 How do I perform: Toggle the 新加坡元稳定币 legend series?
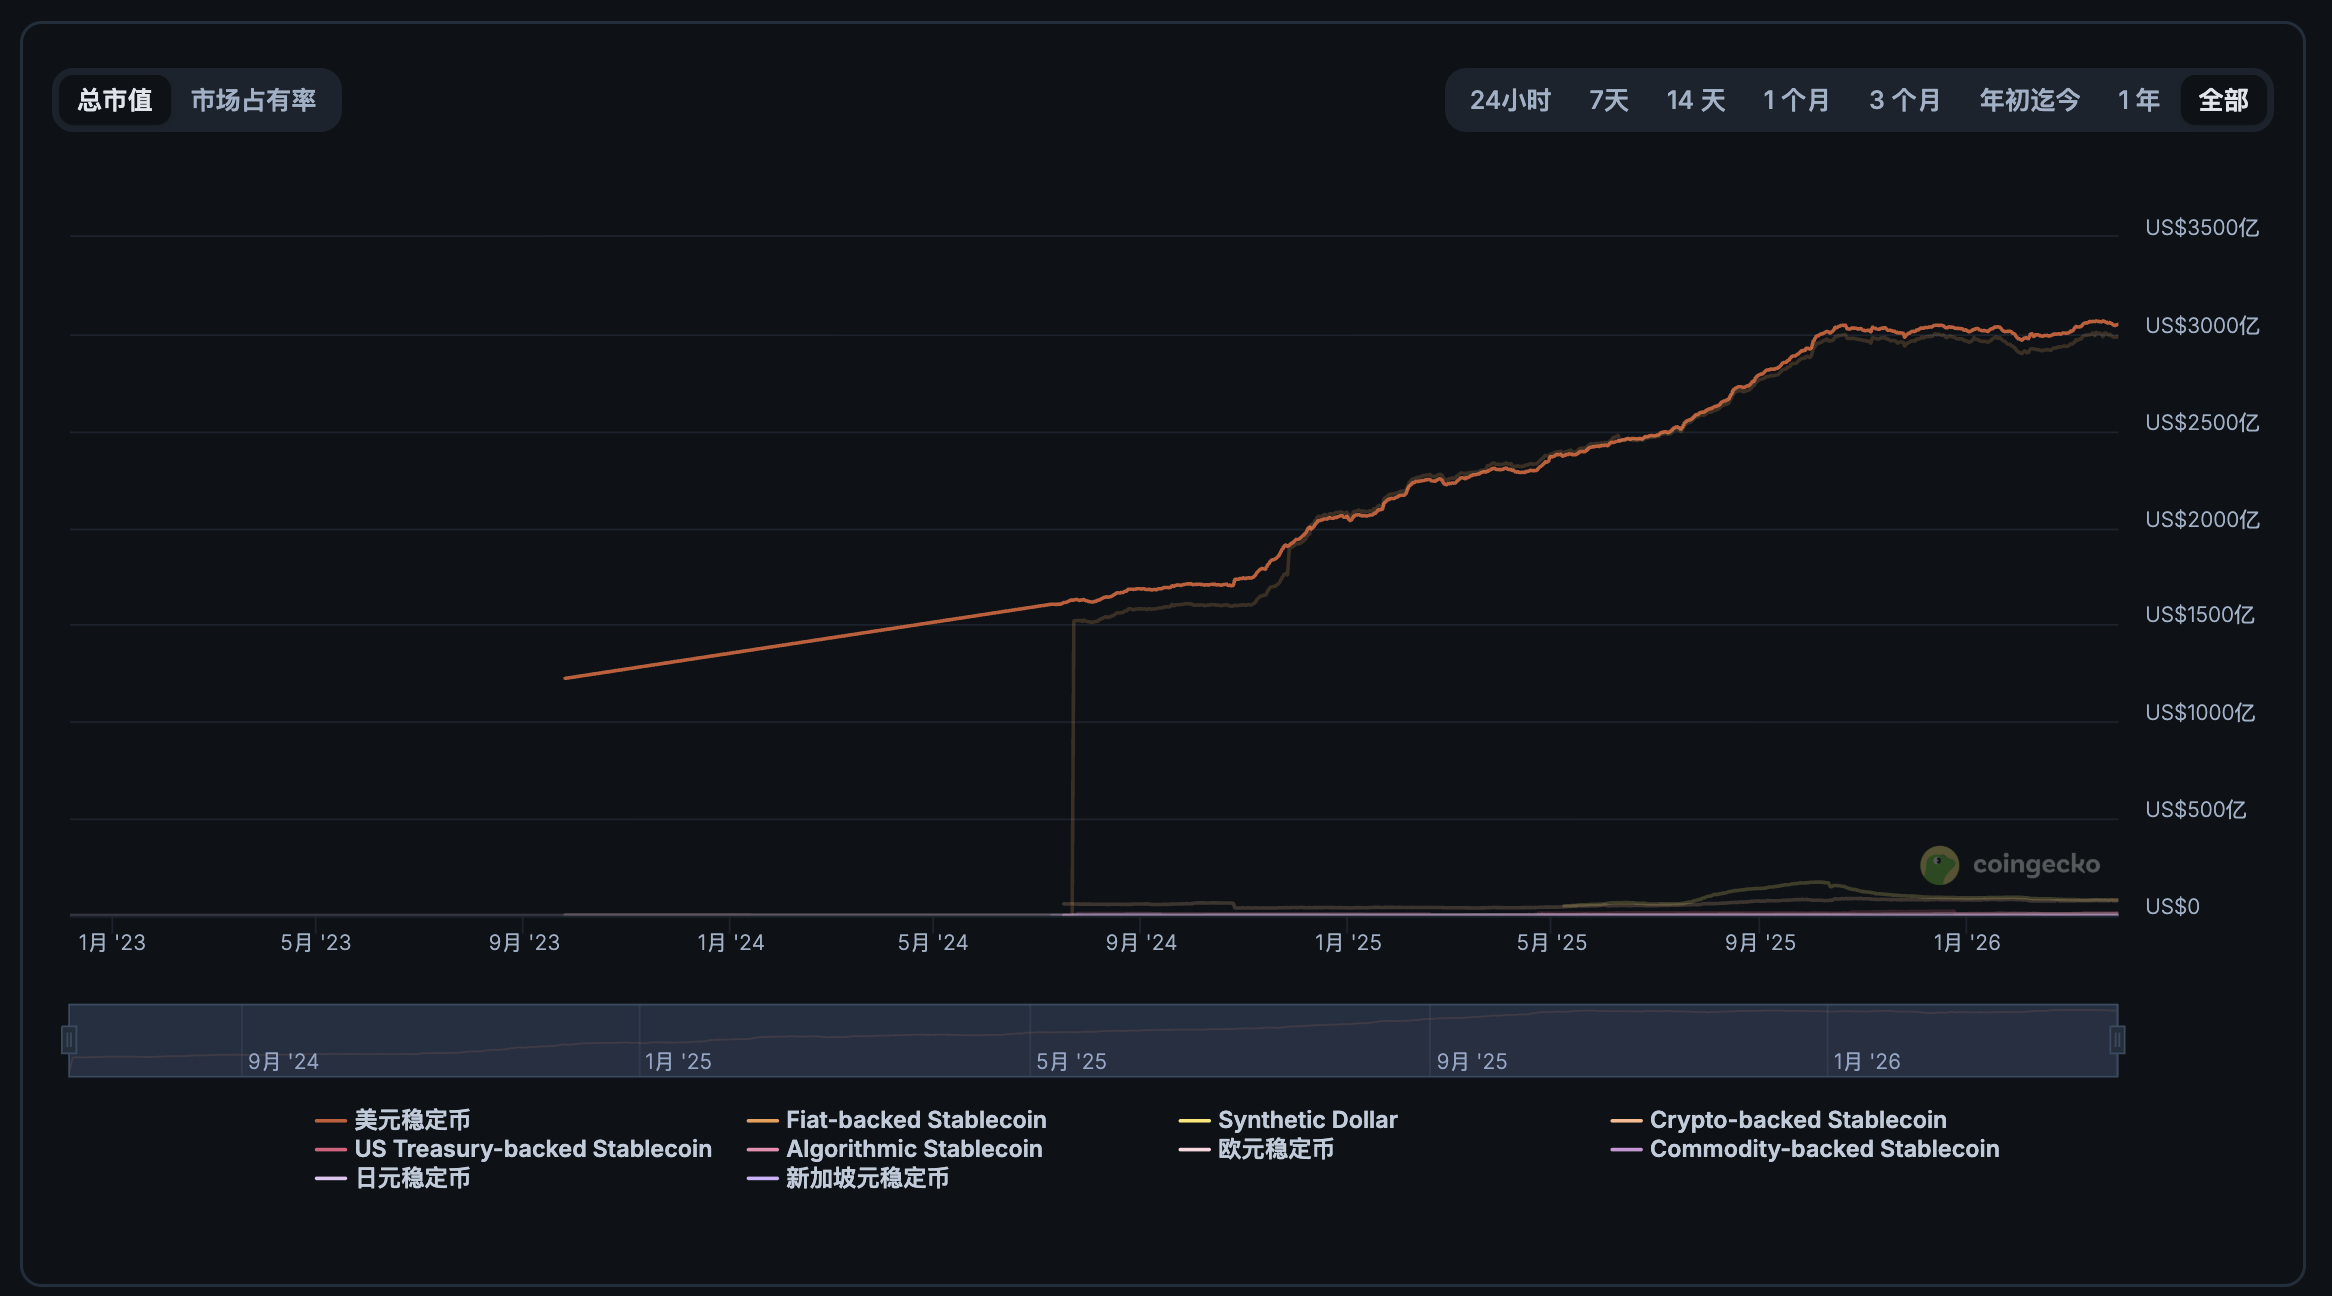848,1178
